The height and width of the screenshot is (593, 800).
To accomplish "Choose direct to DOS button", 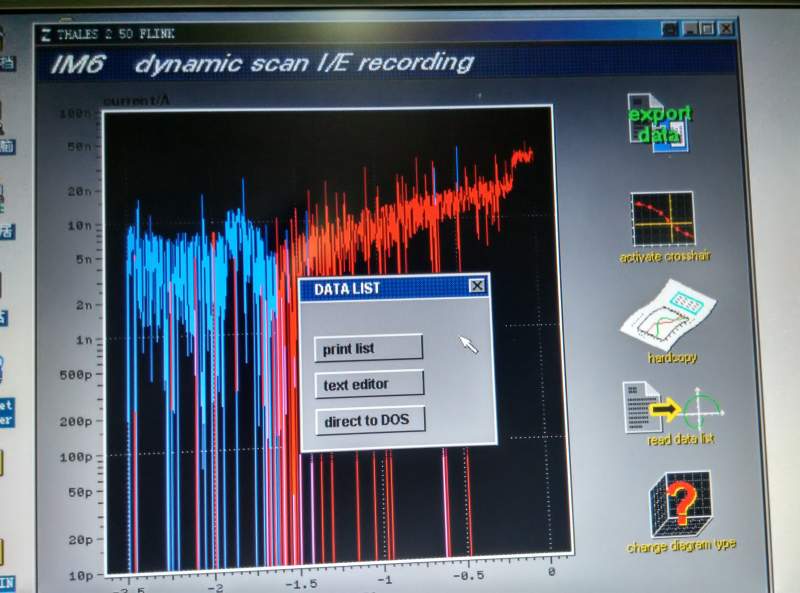I will (x=370, y=421).
